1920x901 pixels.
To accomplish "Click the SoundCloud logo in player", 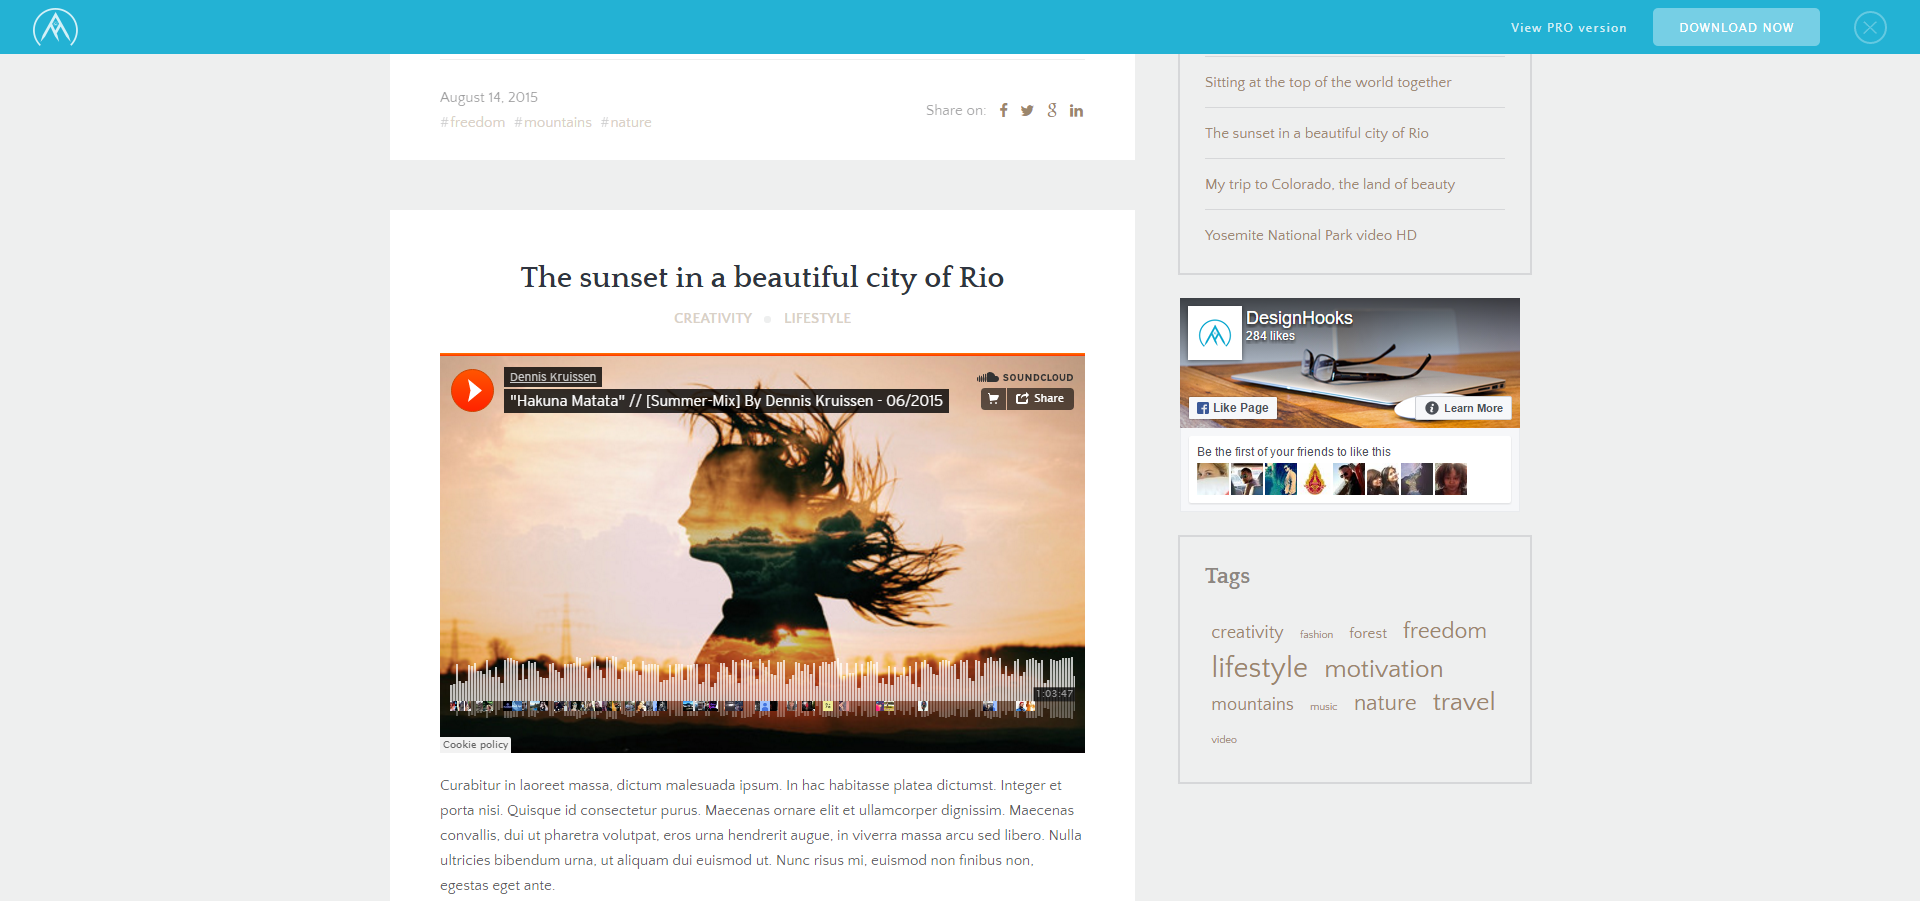I will pyautogui.click(x=1025, y=377).
